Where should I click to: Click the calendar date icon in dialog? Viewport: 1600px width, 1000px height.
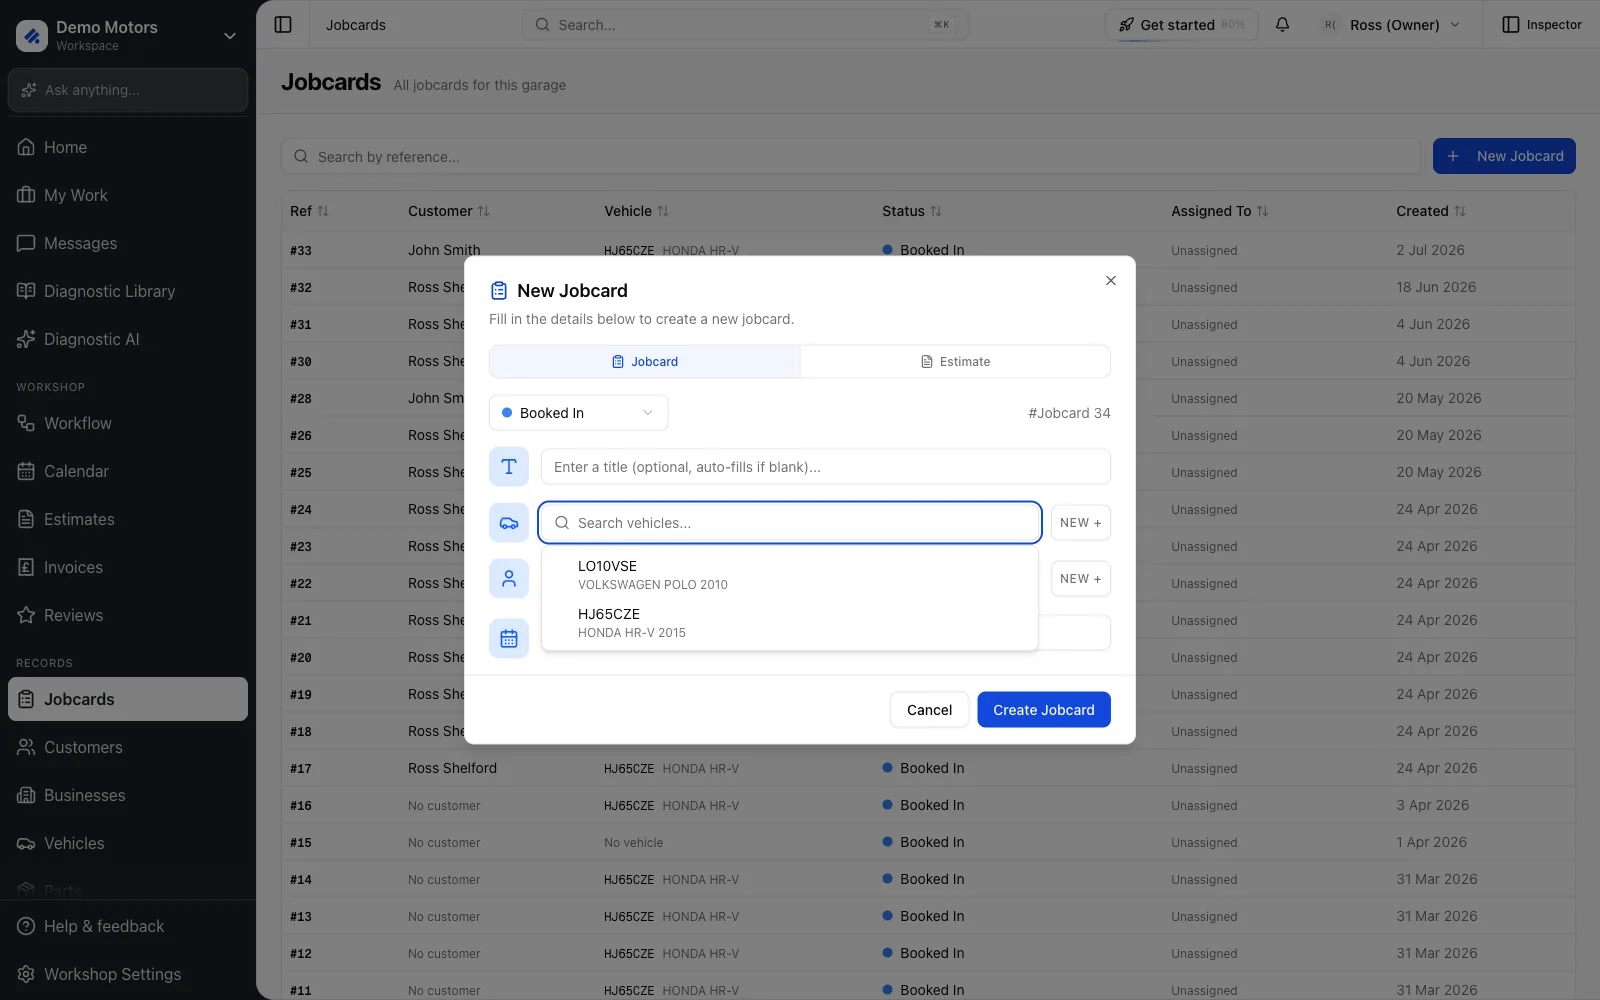pyautogui.click(x=509, y=639)
